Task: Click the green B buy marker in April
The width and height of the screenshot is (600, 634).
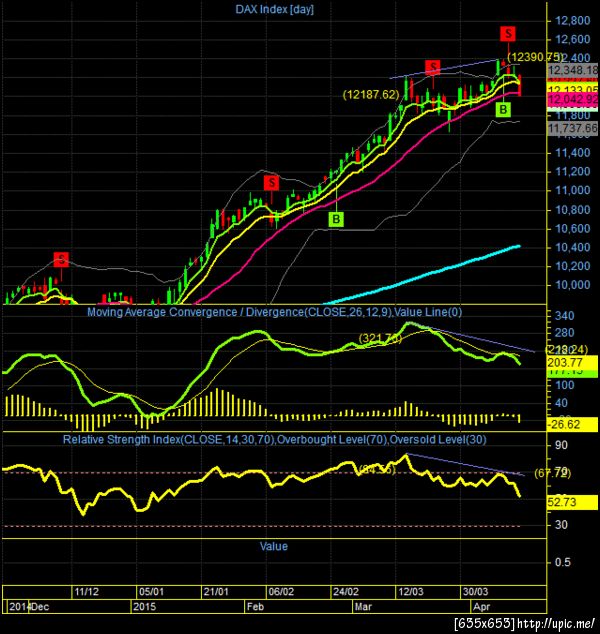Action: point(503,109)
